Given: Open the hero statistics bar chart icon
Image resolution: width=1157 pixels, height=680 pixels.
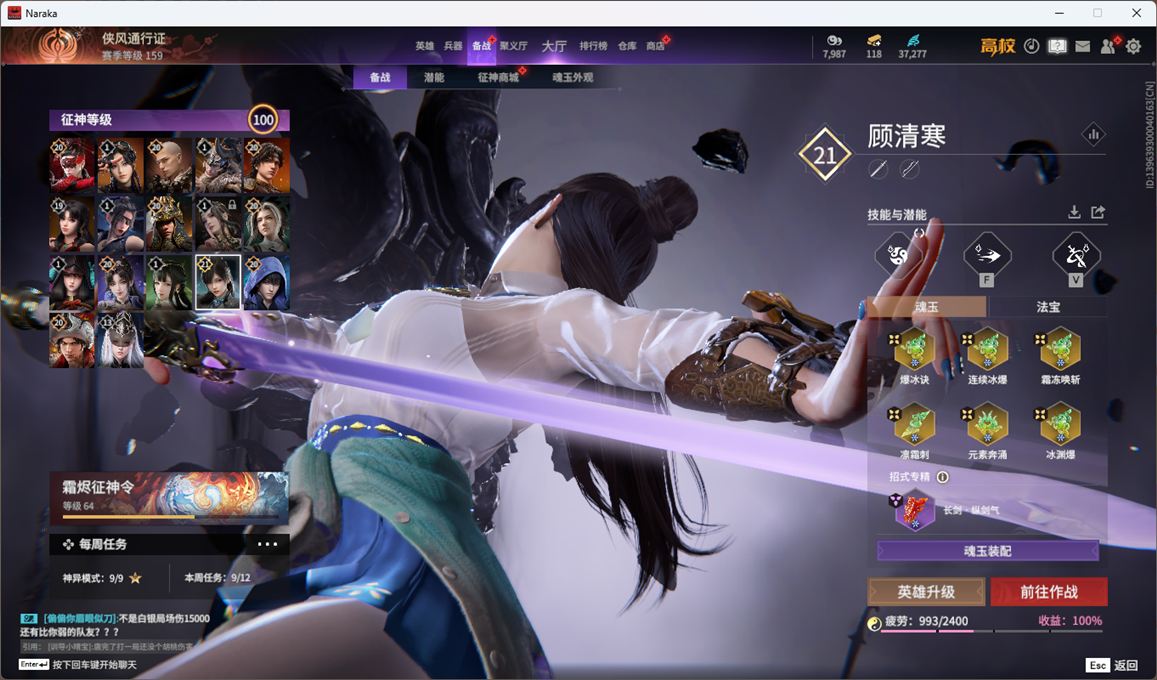Looking at the screenshot, I should [x=1094, y=134].
